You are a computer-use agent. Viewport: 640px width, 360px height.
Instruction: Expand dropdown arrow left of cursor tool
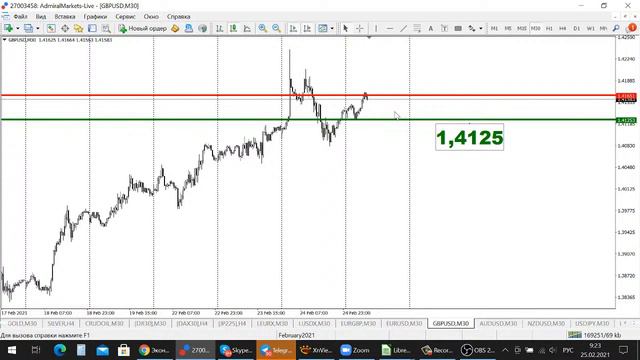(332, 28)
